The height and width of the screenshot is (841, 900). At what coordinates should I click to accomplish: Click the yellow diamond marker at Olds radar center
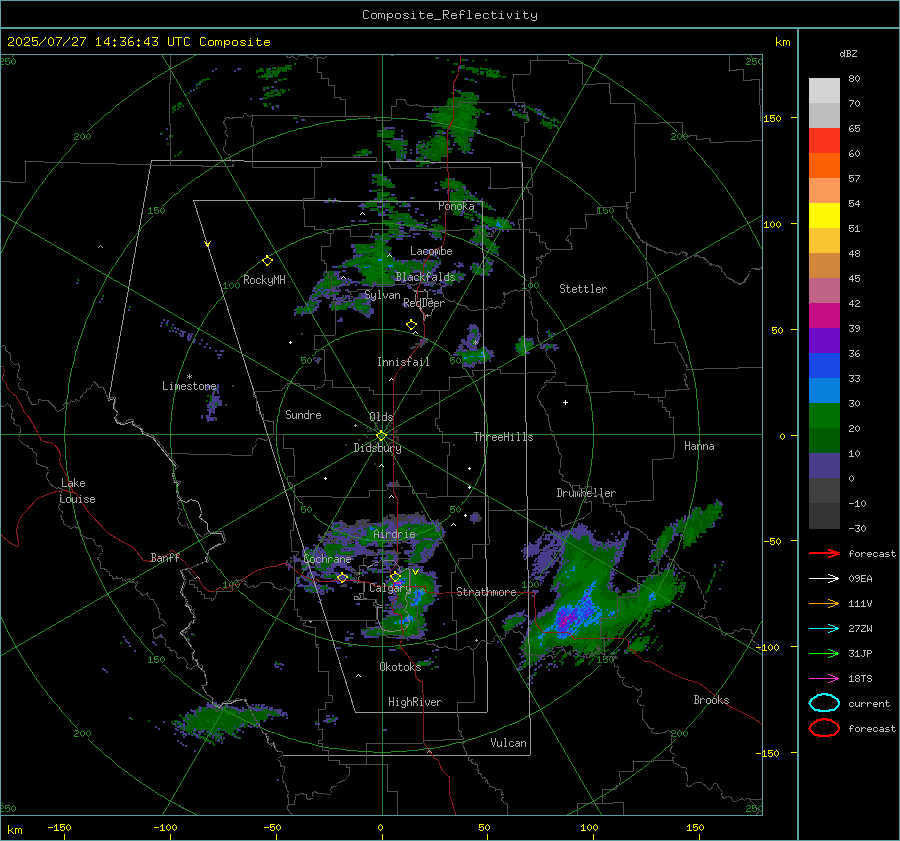tap(381, 436)
